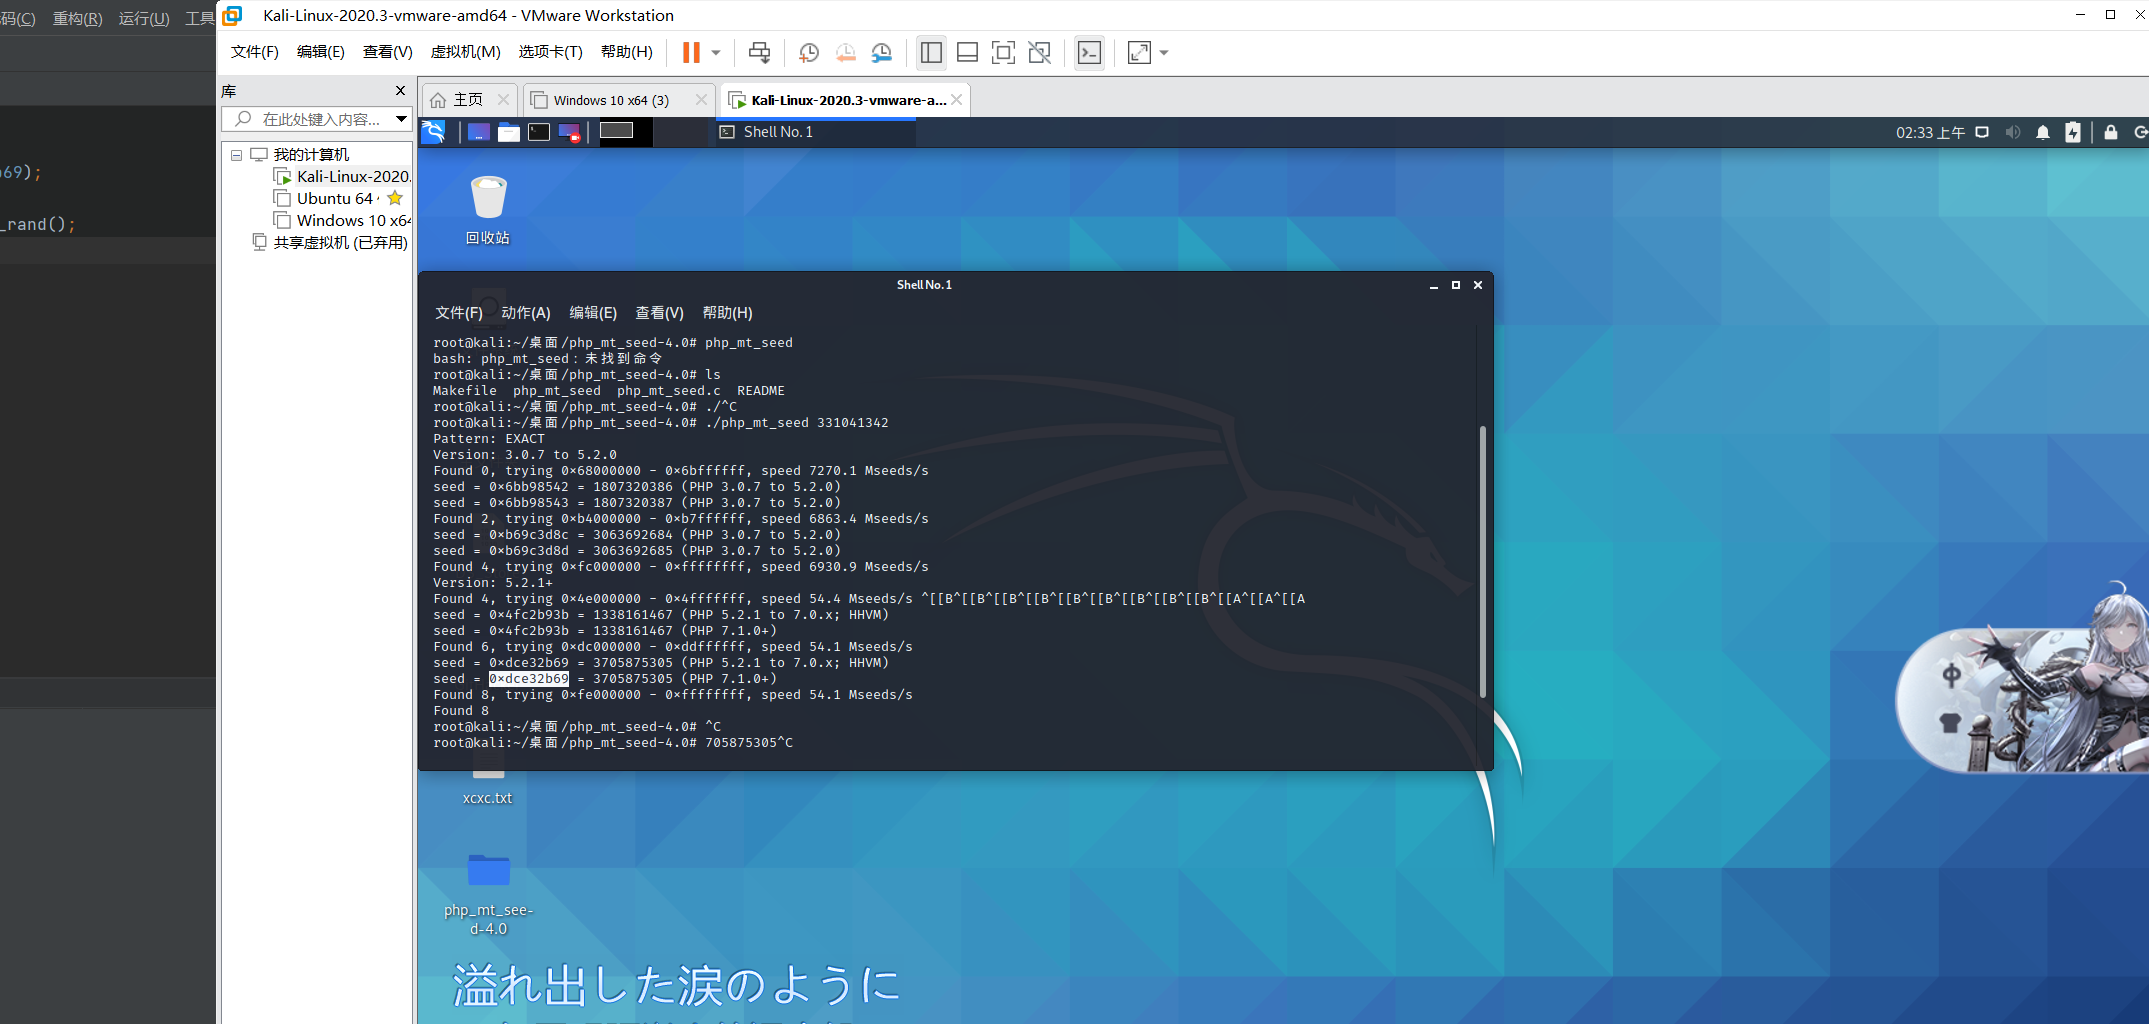Pause the virtual machine with the orange button

pos(691,52)
